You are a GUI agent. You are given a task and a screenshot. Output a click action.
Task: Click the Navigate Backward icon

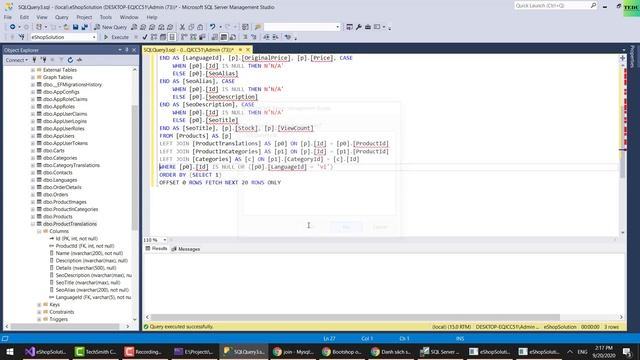click(x=13, y=27)
